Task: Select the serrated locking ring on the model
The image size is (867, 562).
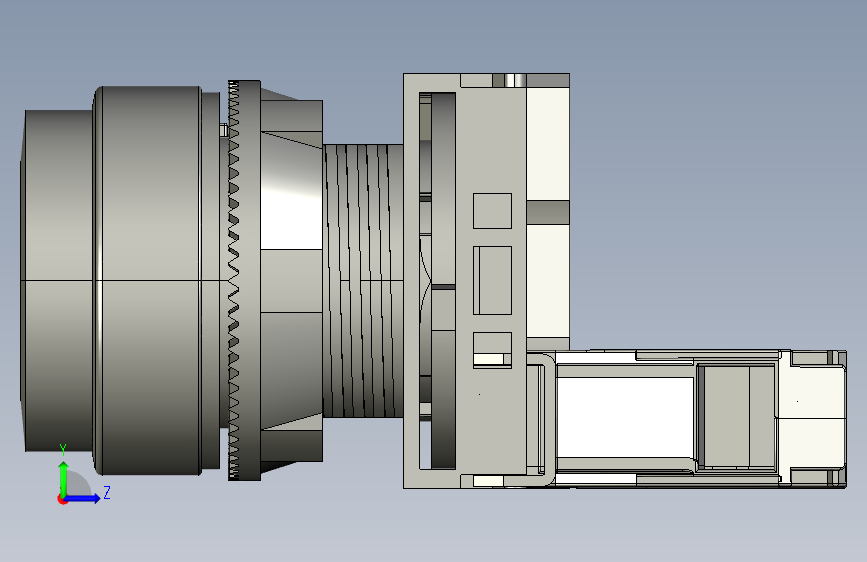Action: [x=244, y=280]
